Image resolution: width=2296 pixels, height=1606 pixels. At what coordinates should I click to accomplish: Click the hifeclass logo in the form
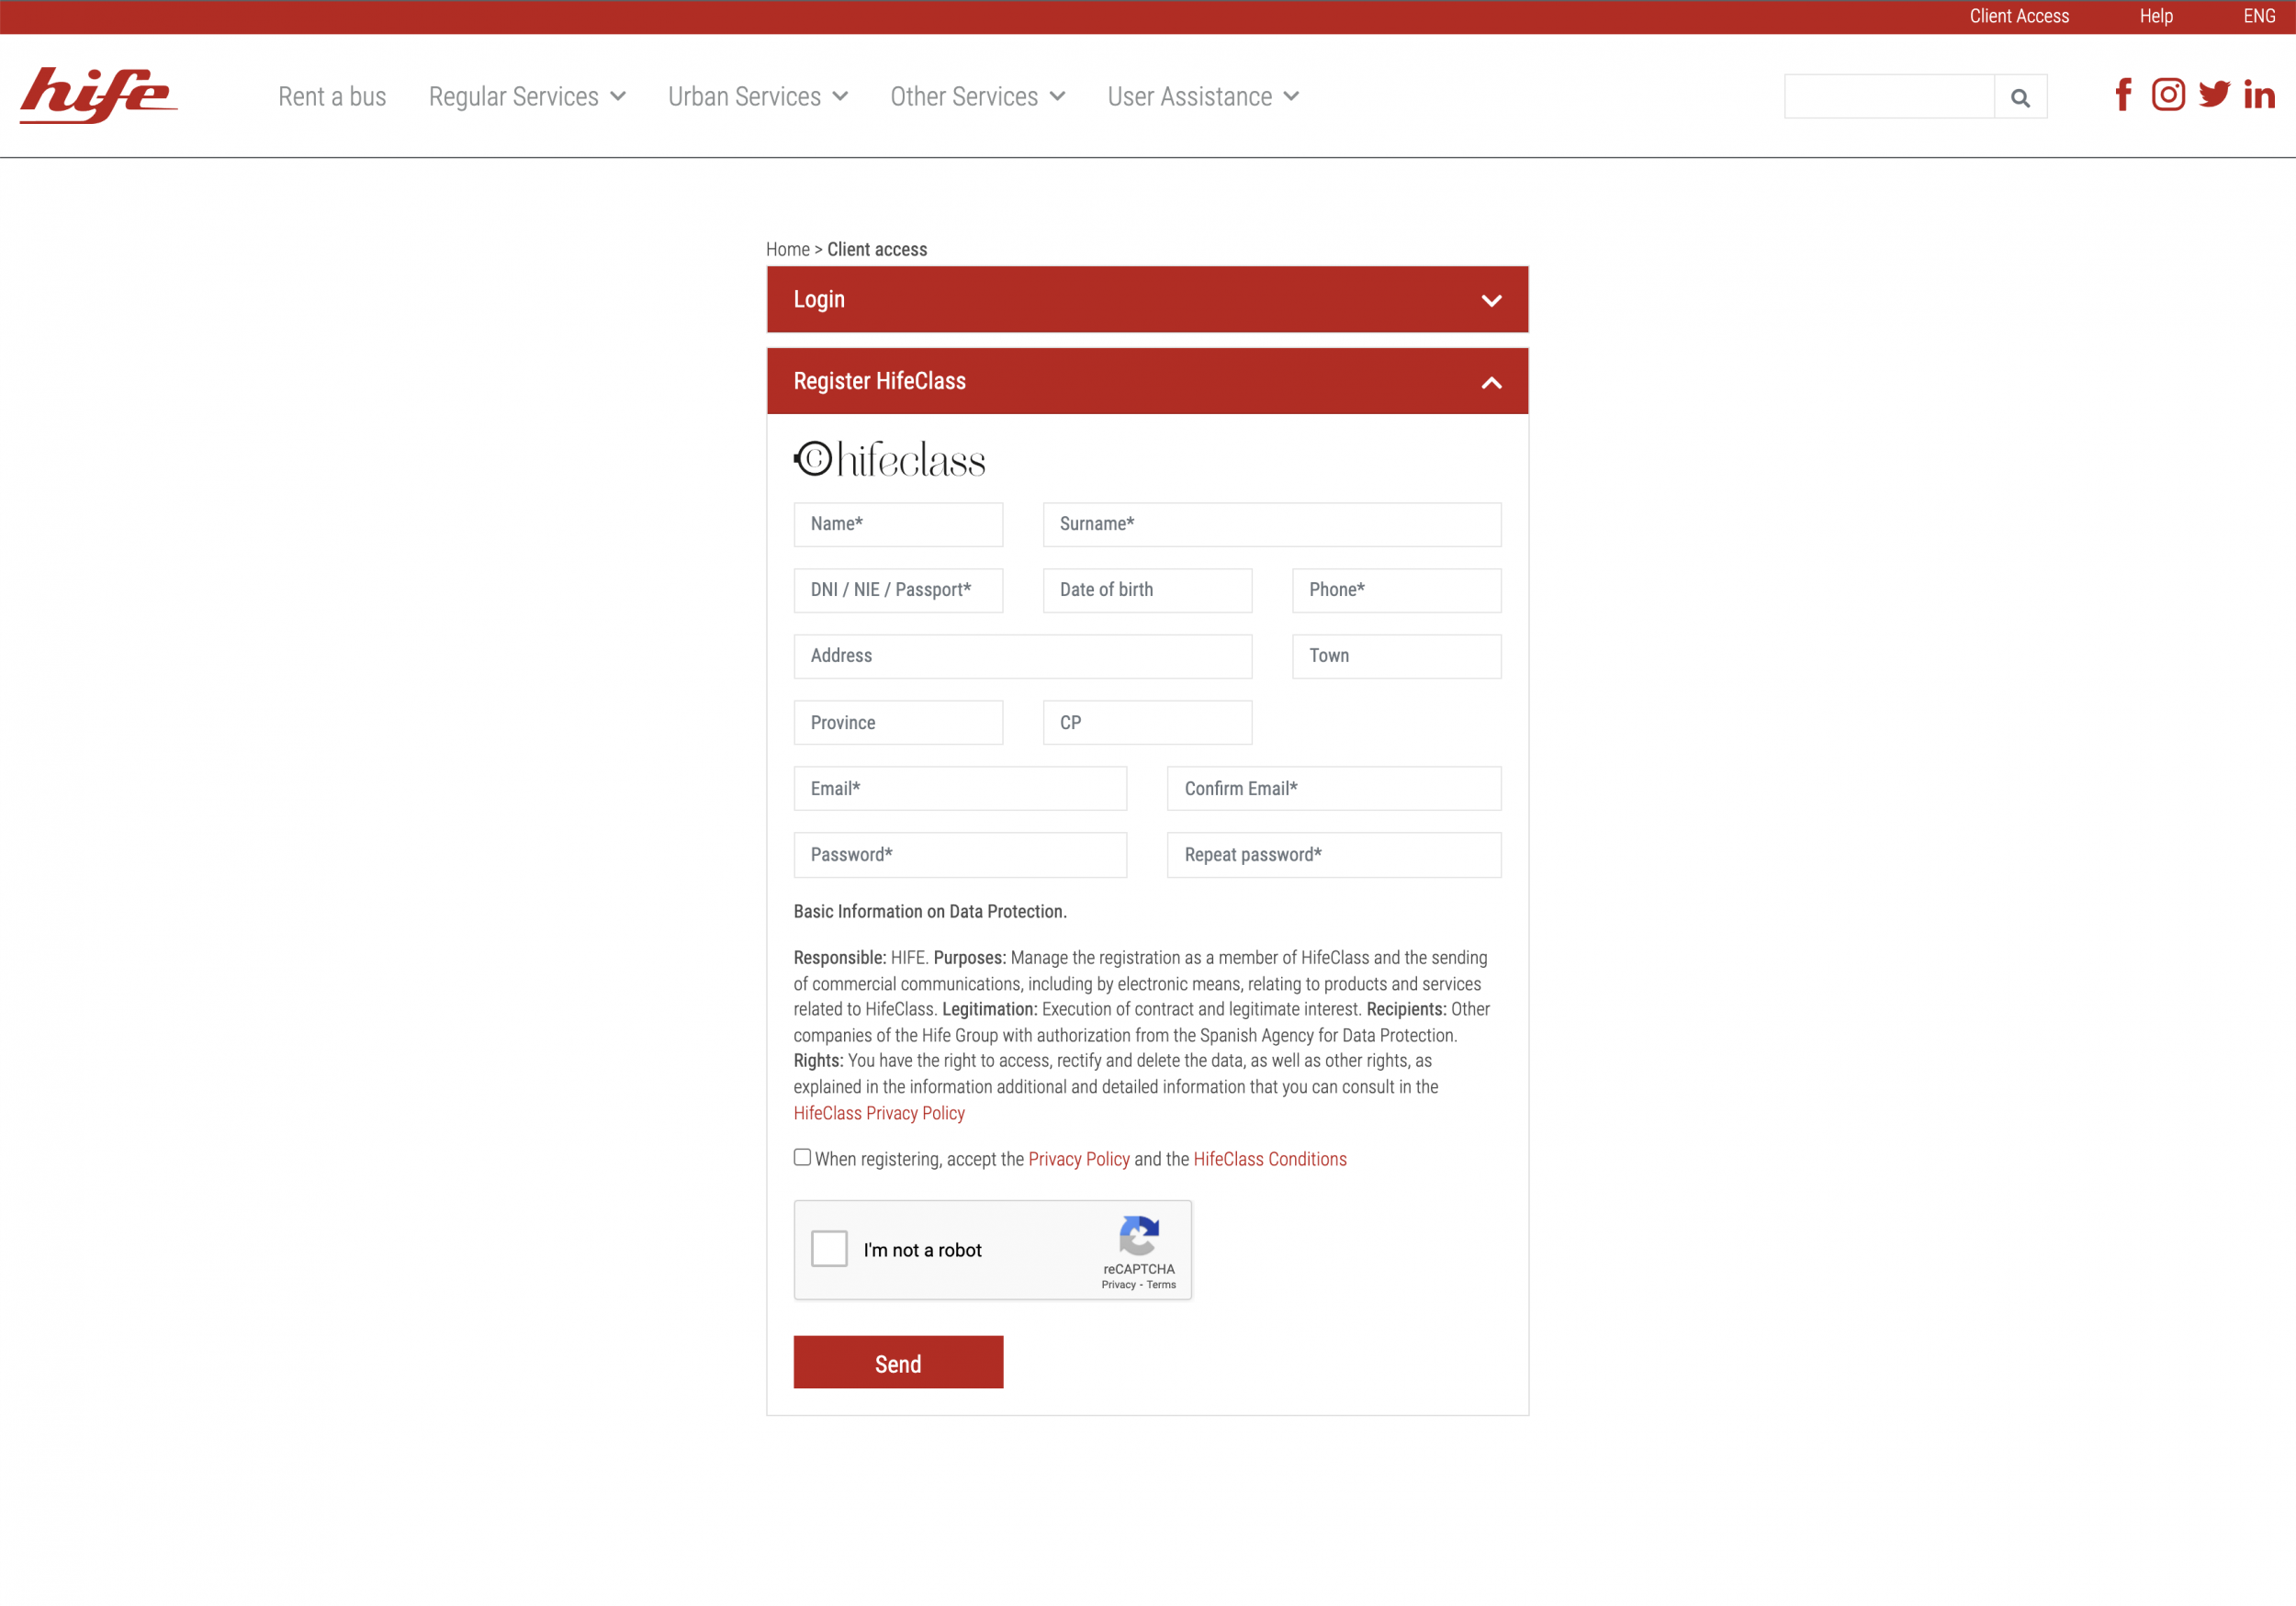click(x=889, y=460)
